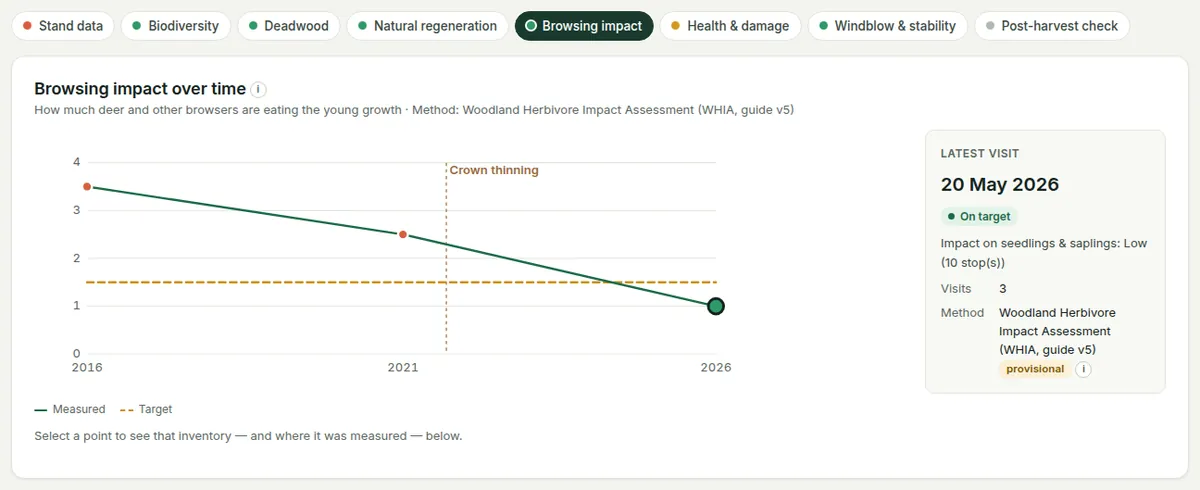The height and width of the screenshot is (490, 1200).
Task: Select the 2026 highlighted data point
Action: [x=716, y=306]
